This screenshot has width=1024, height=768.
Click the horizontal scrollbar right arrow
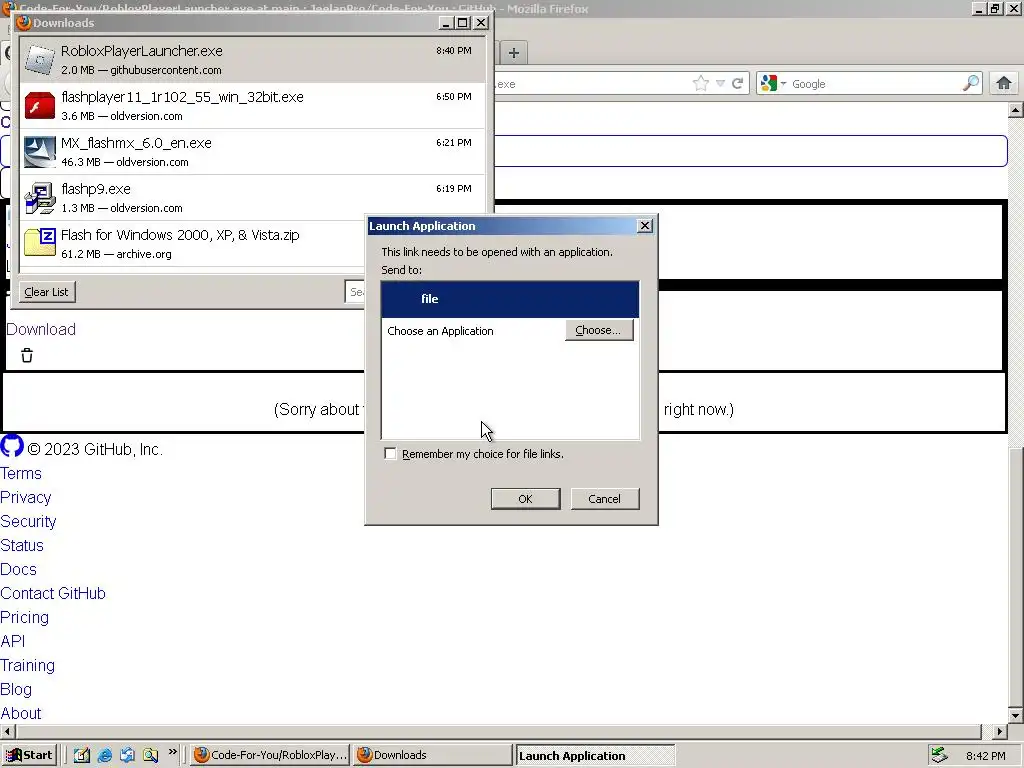click(x=1000, y=731)
